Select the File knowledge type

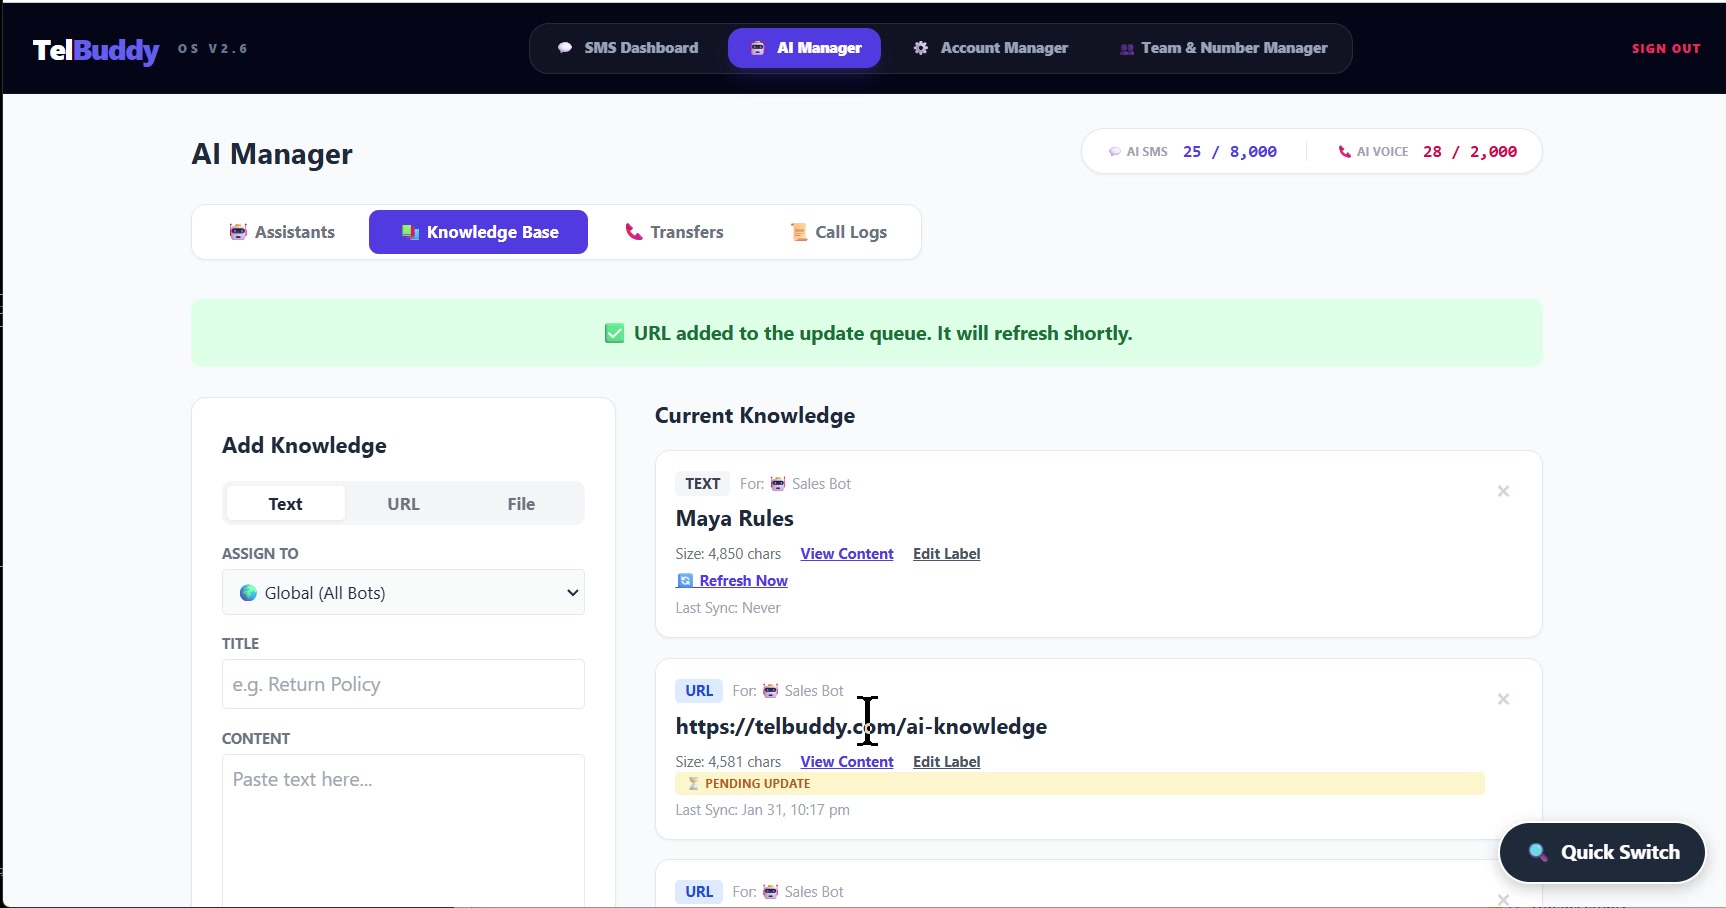[521, 504]
